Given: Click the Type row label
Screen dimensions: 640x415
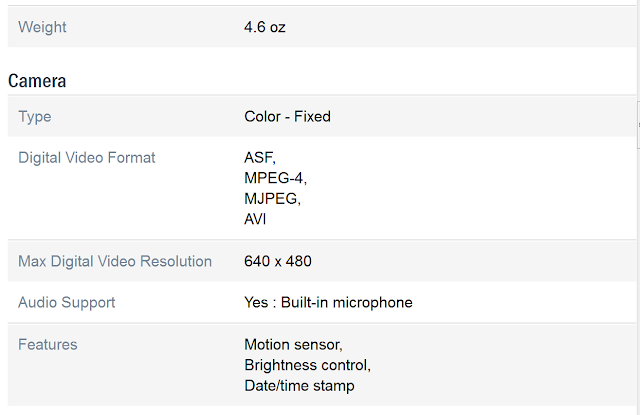Looking at the screenshot, I should pyautogui.click(x=35, y=116).
